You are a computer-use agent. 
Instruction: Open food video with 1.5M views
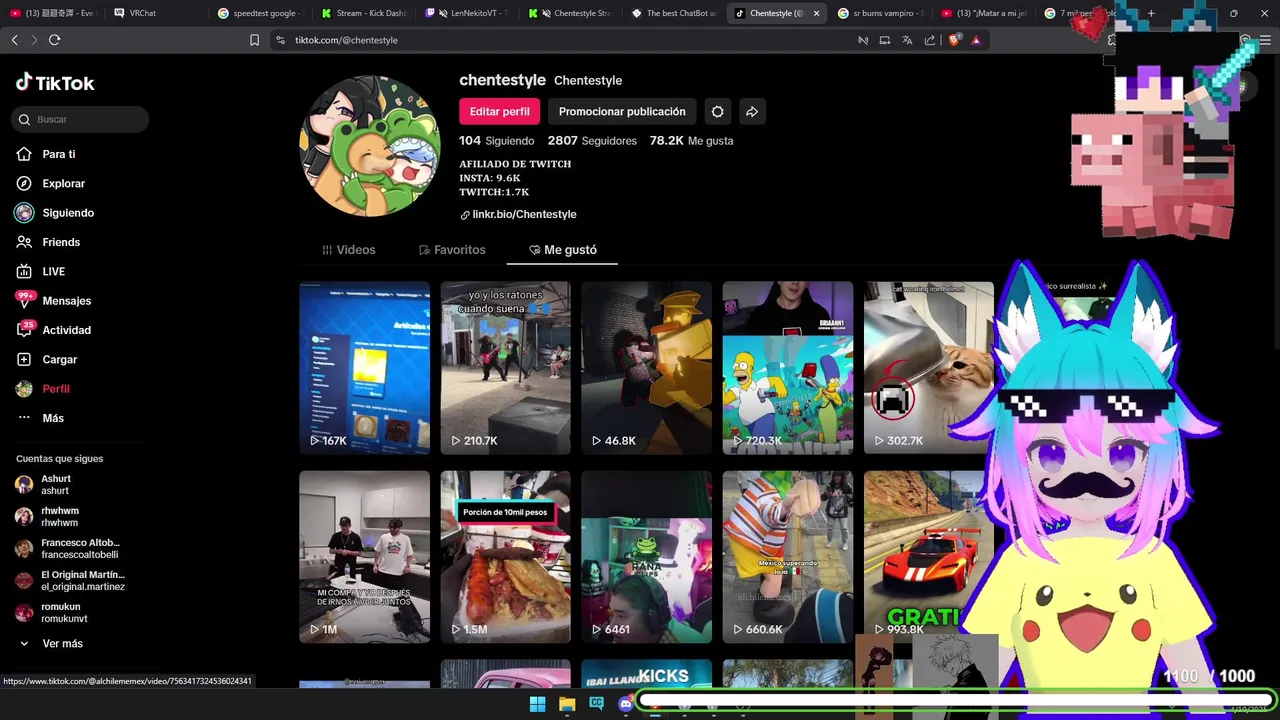pyautogui.click(x=505, y=557)
